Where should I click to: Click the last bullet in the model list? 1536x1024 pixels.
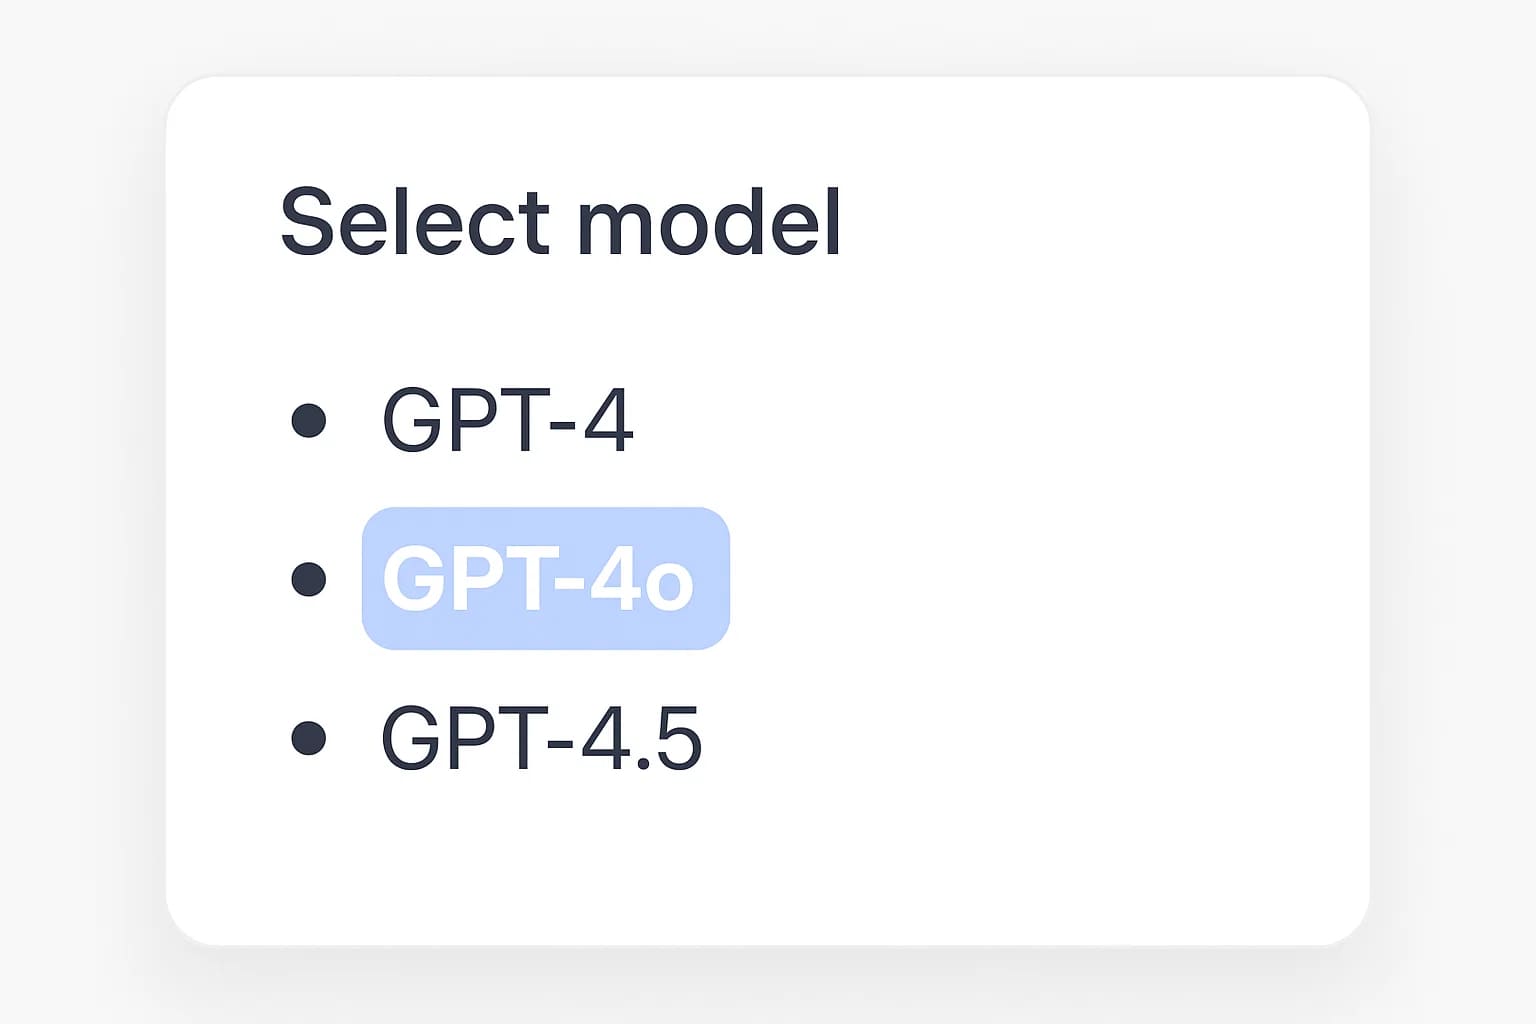tap(308, 738)
